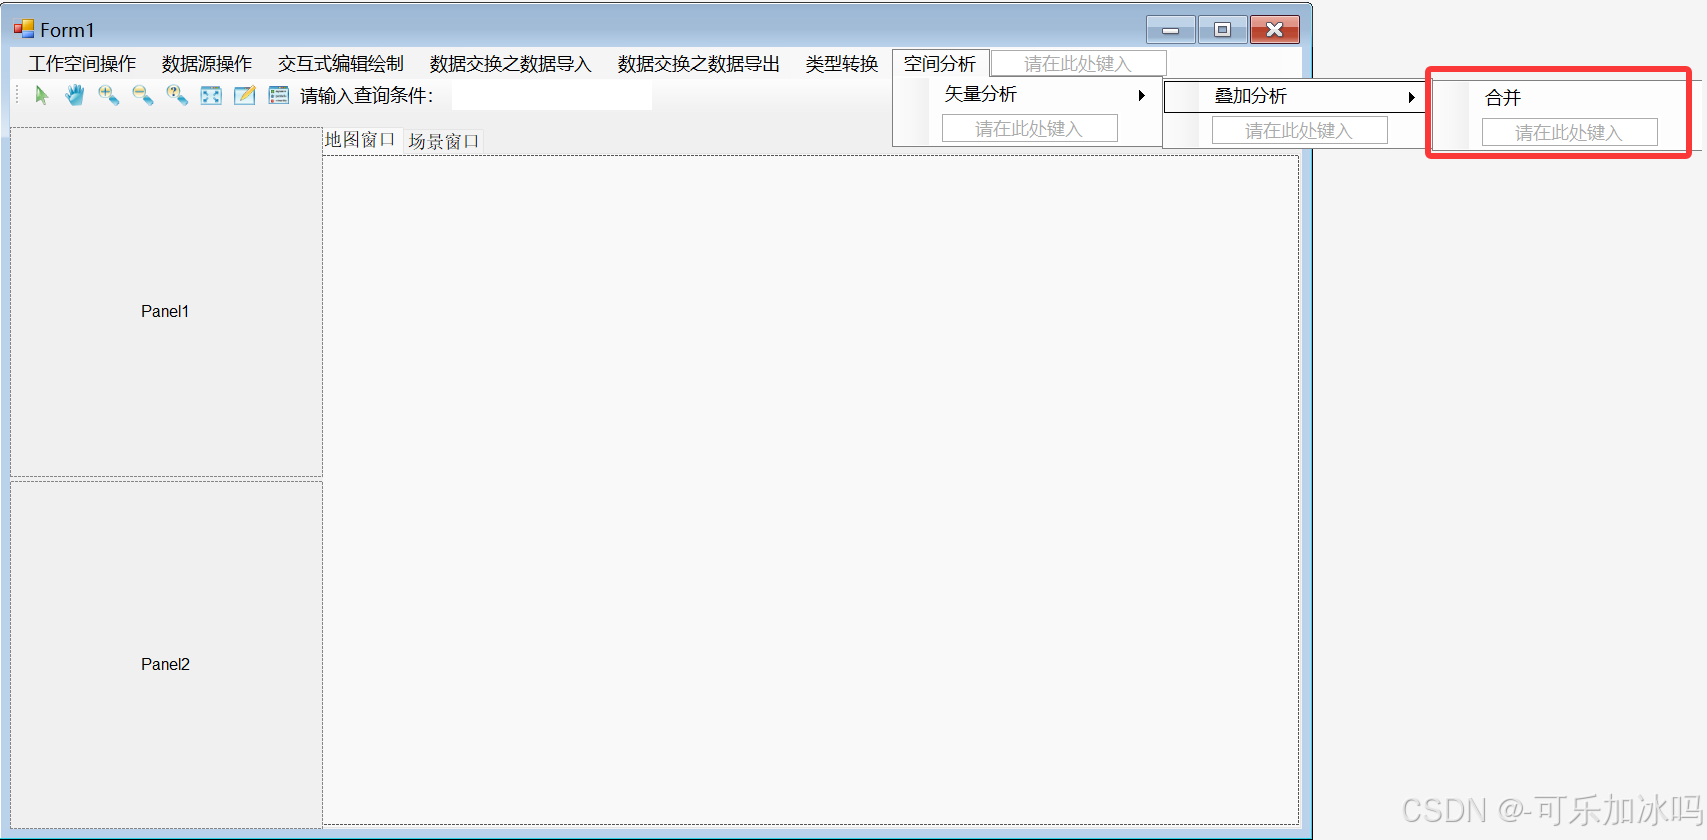Click the placeholder field below 合并
1707x840 pixels.
click(1569, 133)
